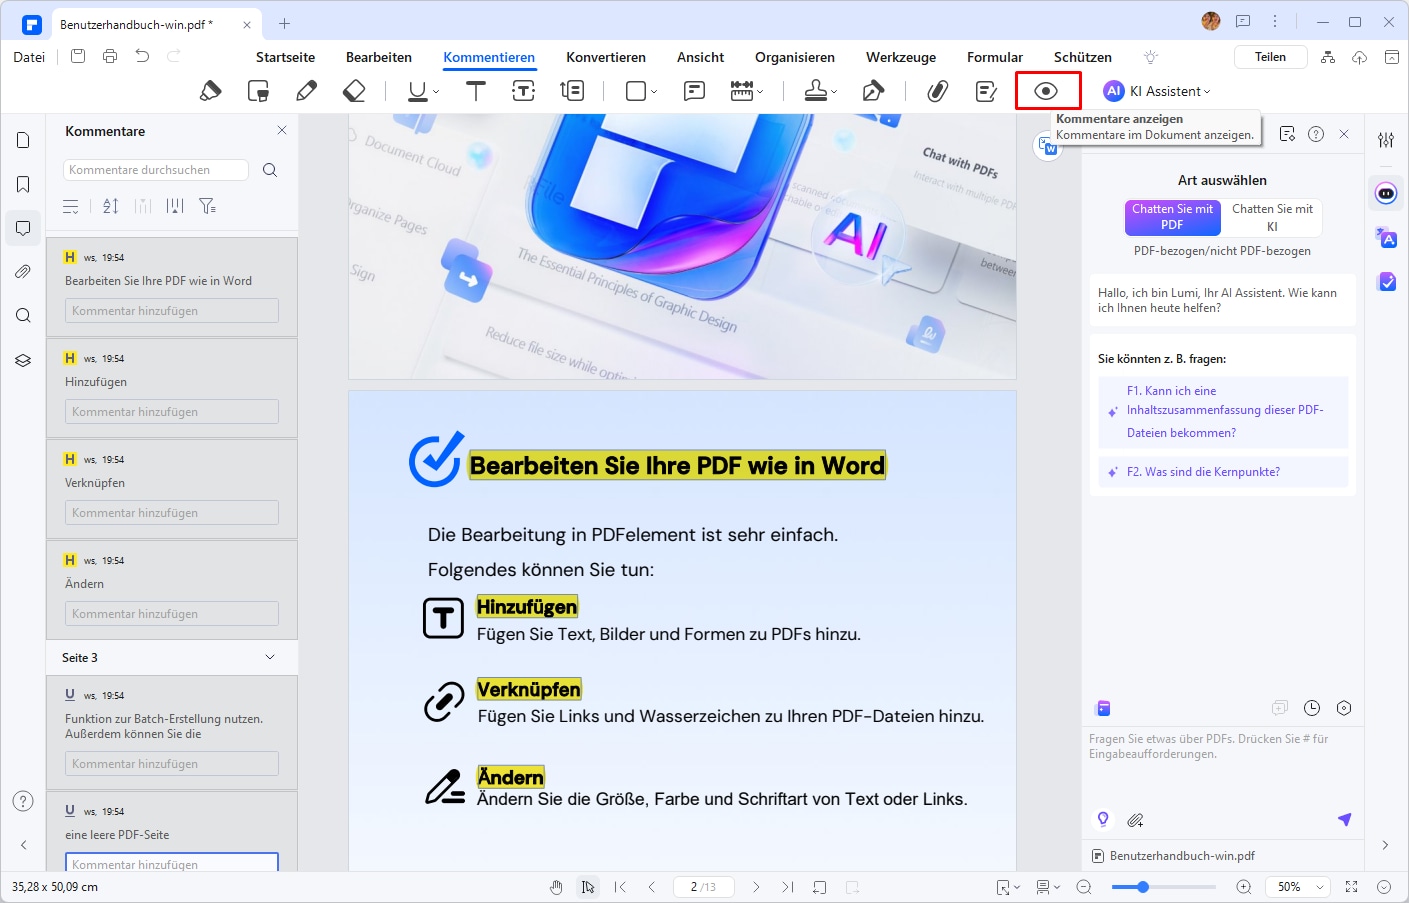Select the measuring ruler tool
This screenshot has width=1409, height=903.
(741, 91)
